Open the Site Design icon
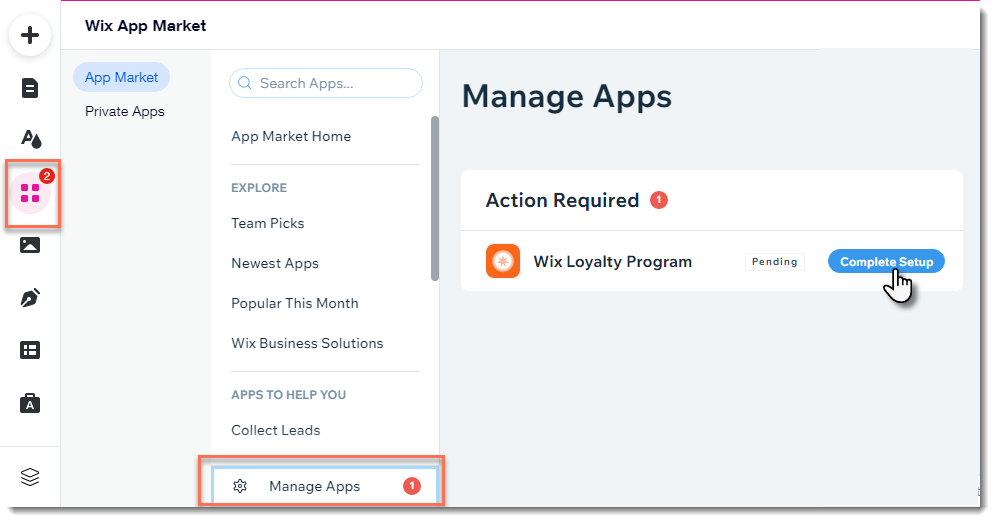 click(30, 138)
